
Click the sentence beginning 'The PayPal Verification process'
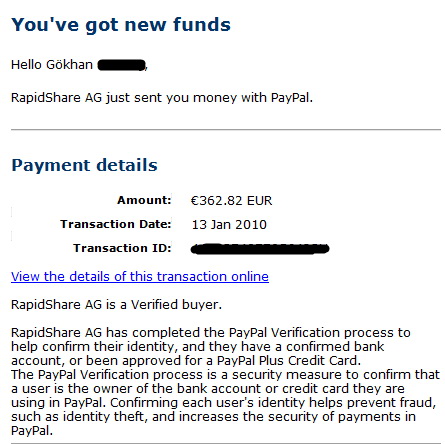225,403
